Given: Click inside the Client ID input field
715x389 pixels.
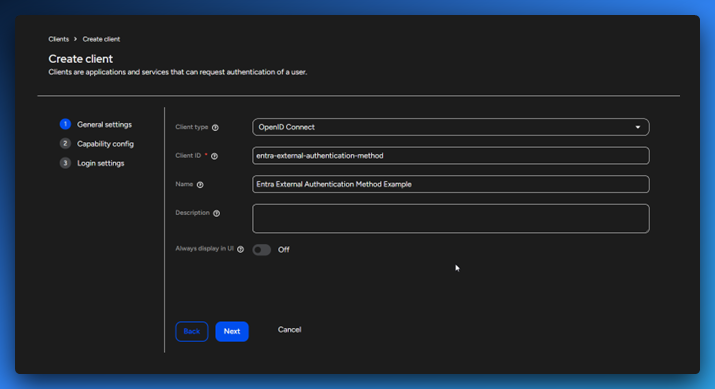Looking at the screenshot, I should (x=451, y=156).
